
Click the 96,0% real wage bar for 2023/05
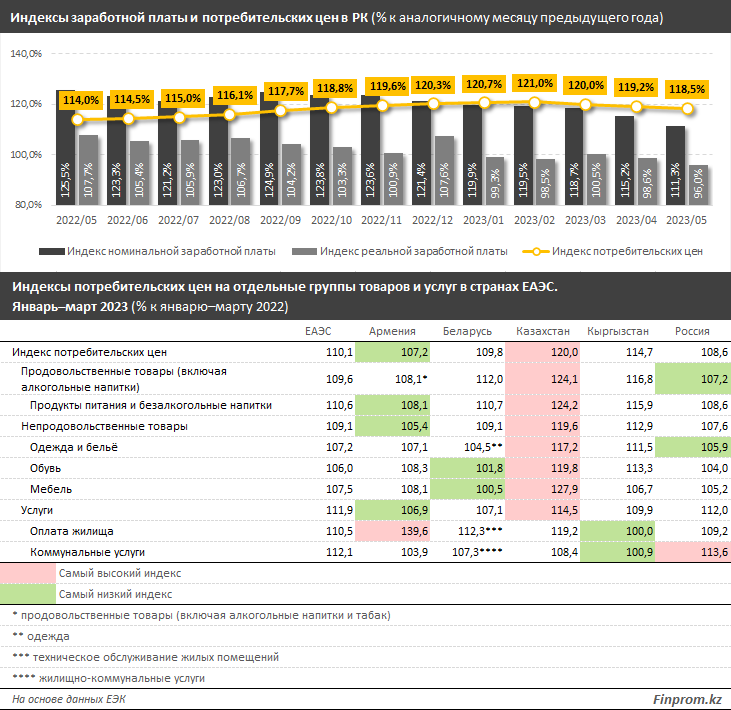click(x=698, y=185)
